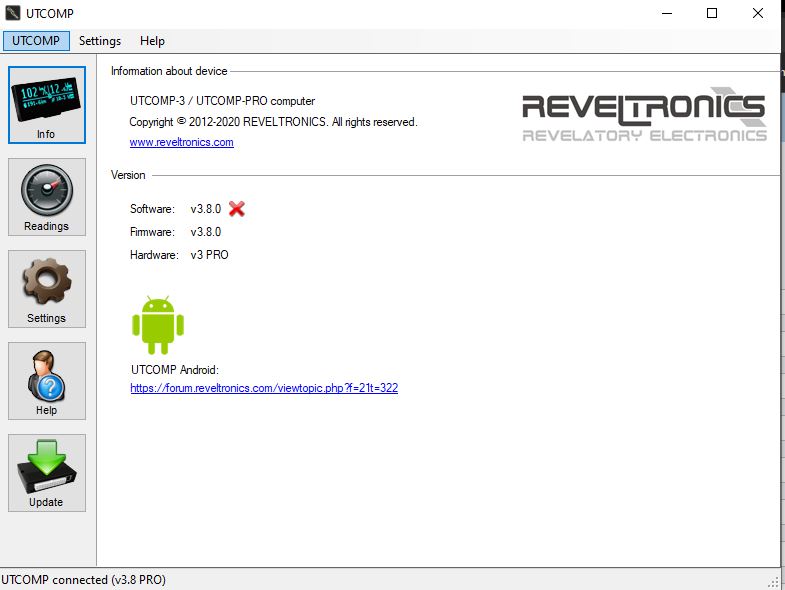Close the UTCOMP window

tap(758, 14)
